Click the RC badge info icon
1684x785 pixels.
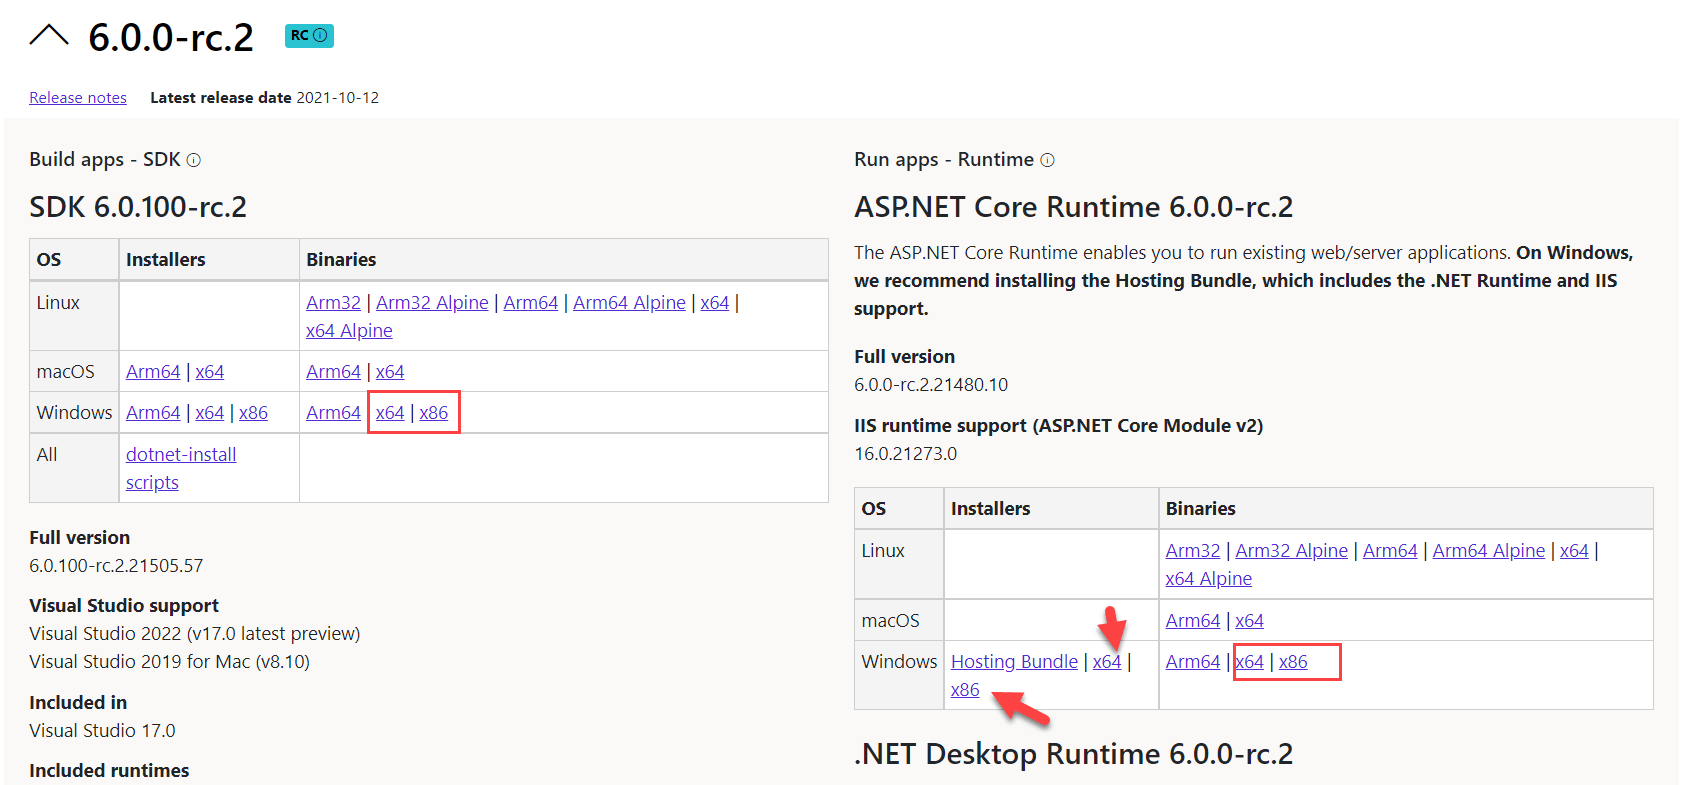(x=320, y=35)
